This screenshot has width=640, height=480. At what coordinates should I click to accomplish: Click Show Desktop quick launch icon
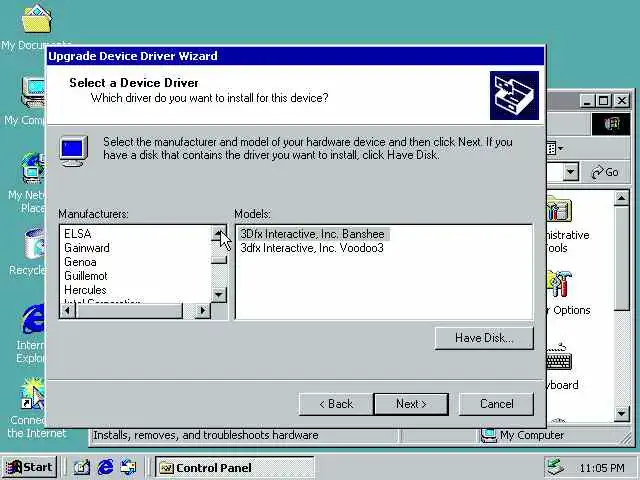(81, 467)
